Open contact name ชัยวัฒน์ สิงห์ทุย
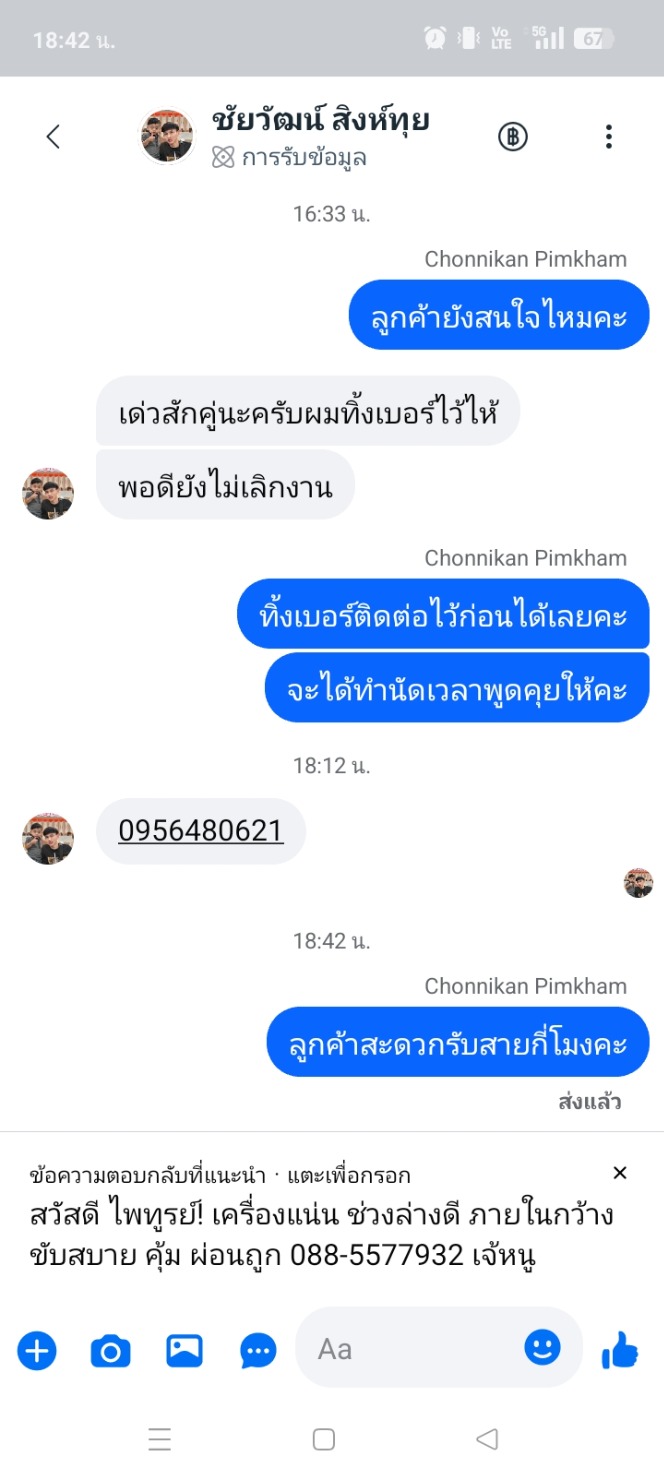Screen dimensions: 664x1480 pyautogui.click(x=321, y=120)
